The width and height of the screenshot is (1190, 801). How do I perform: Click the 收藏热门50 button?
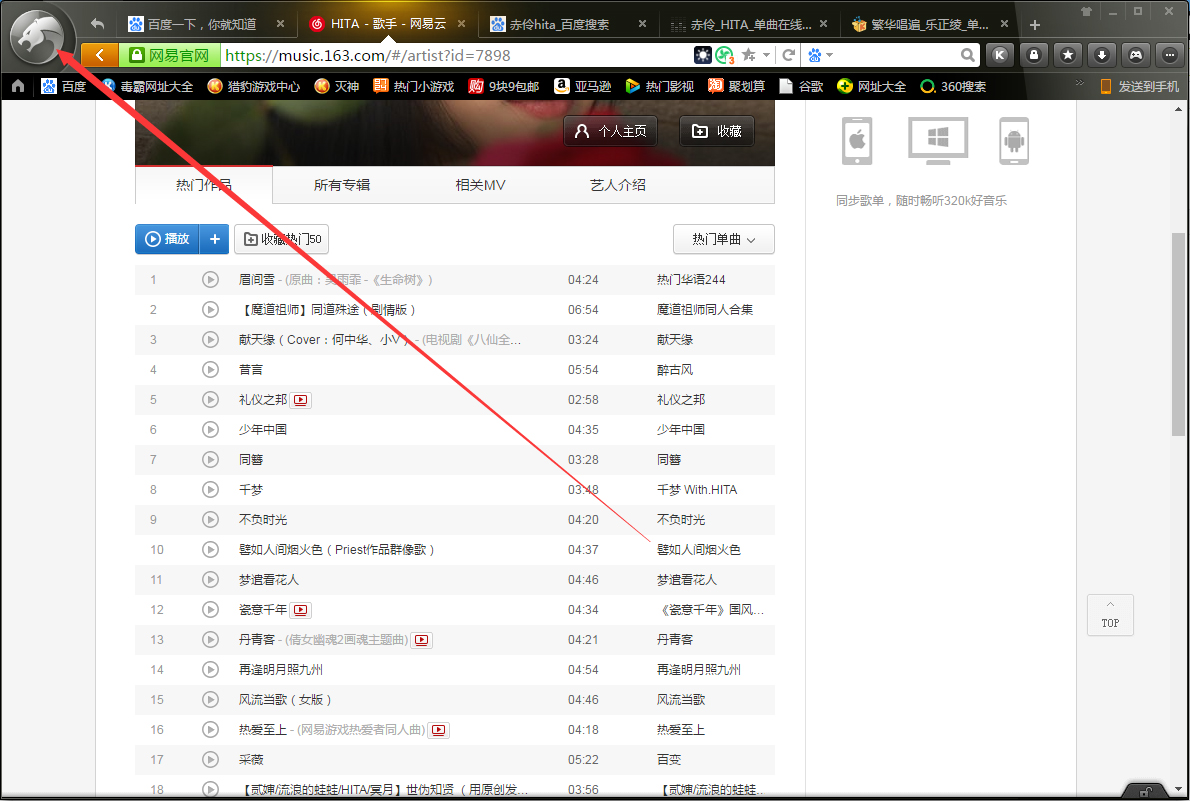[x=281, y=239]
